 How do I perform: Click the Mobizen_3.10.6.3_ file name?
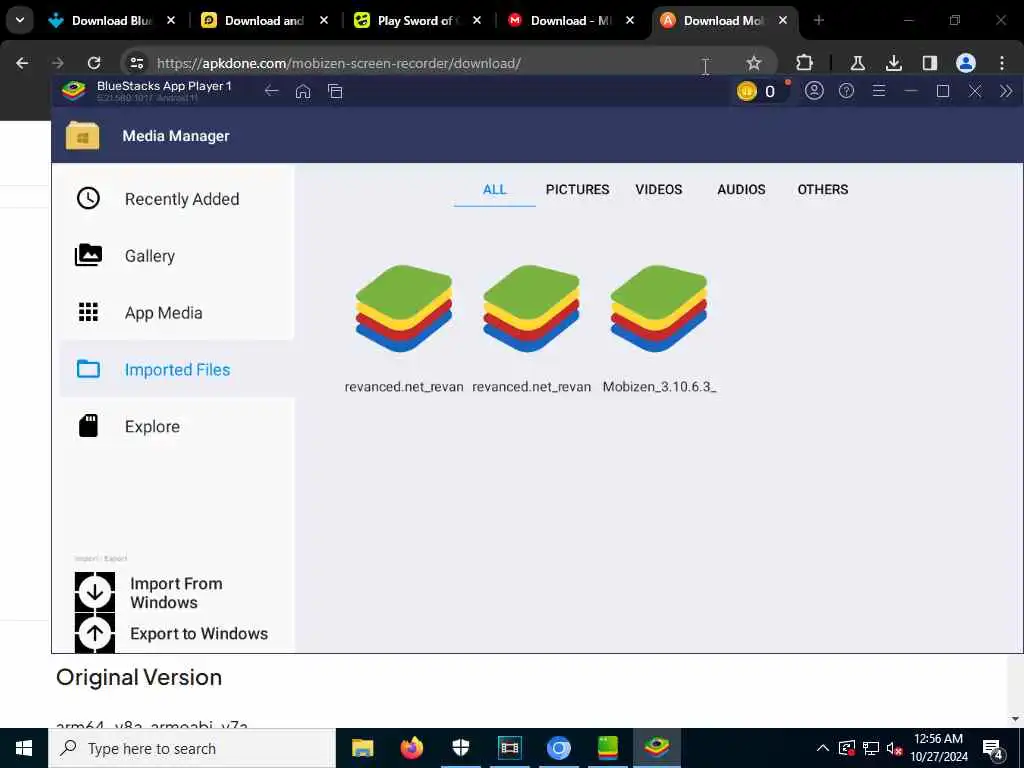(x=659, y=387)
